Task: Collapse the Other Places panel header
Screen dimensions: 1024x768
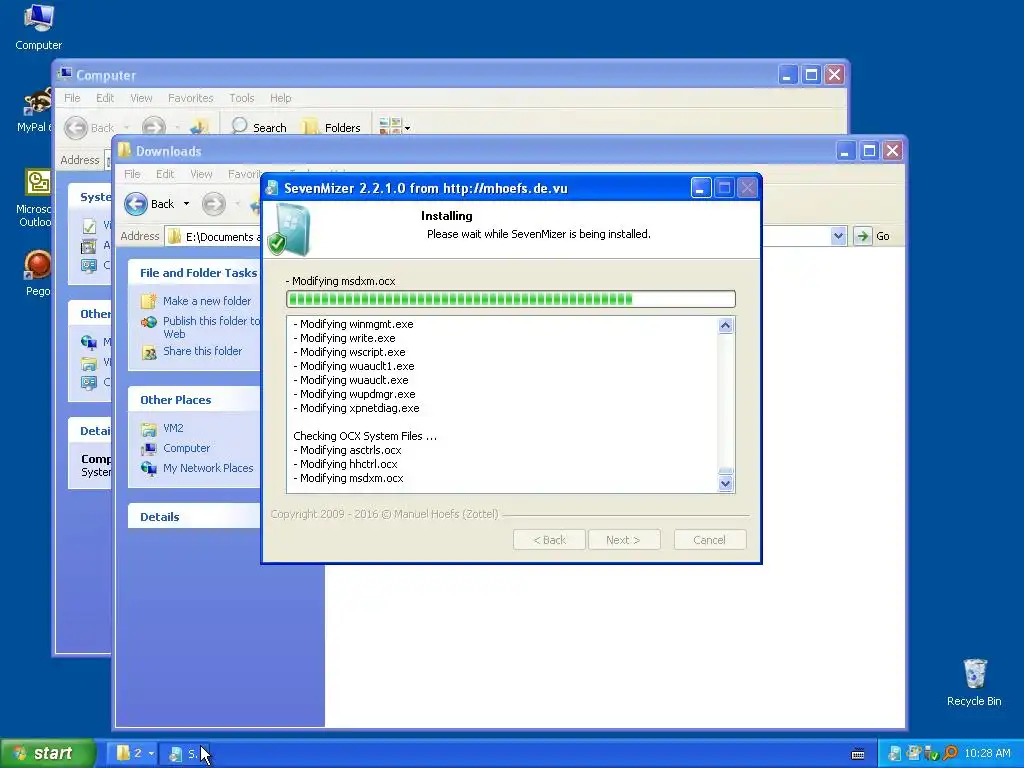Action: (x=195, y=400)
